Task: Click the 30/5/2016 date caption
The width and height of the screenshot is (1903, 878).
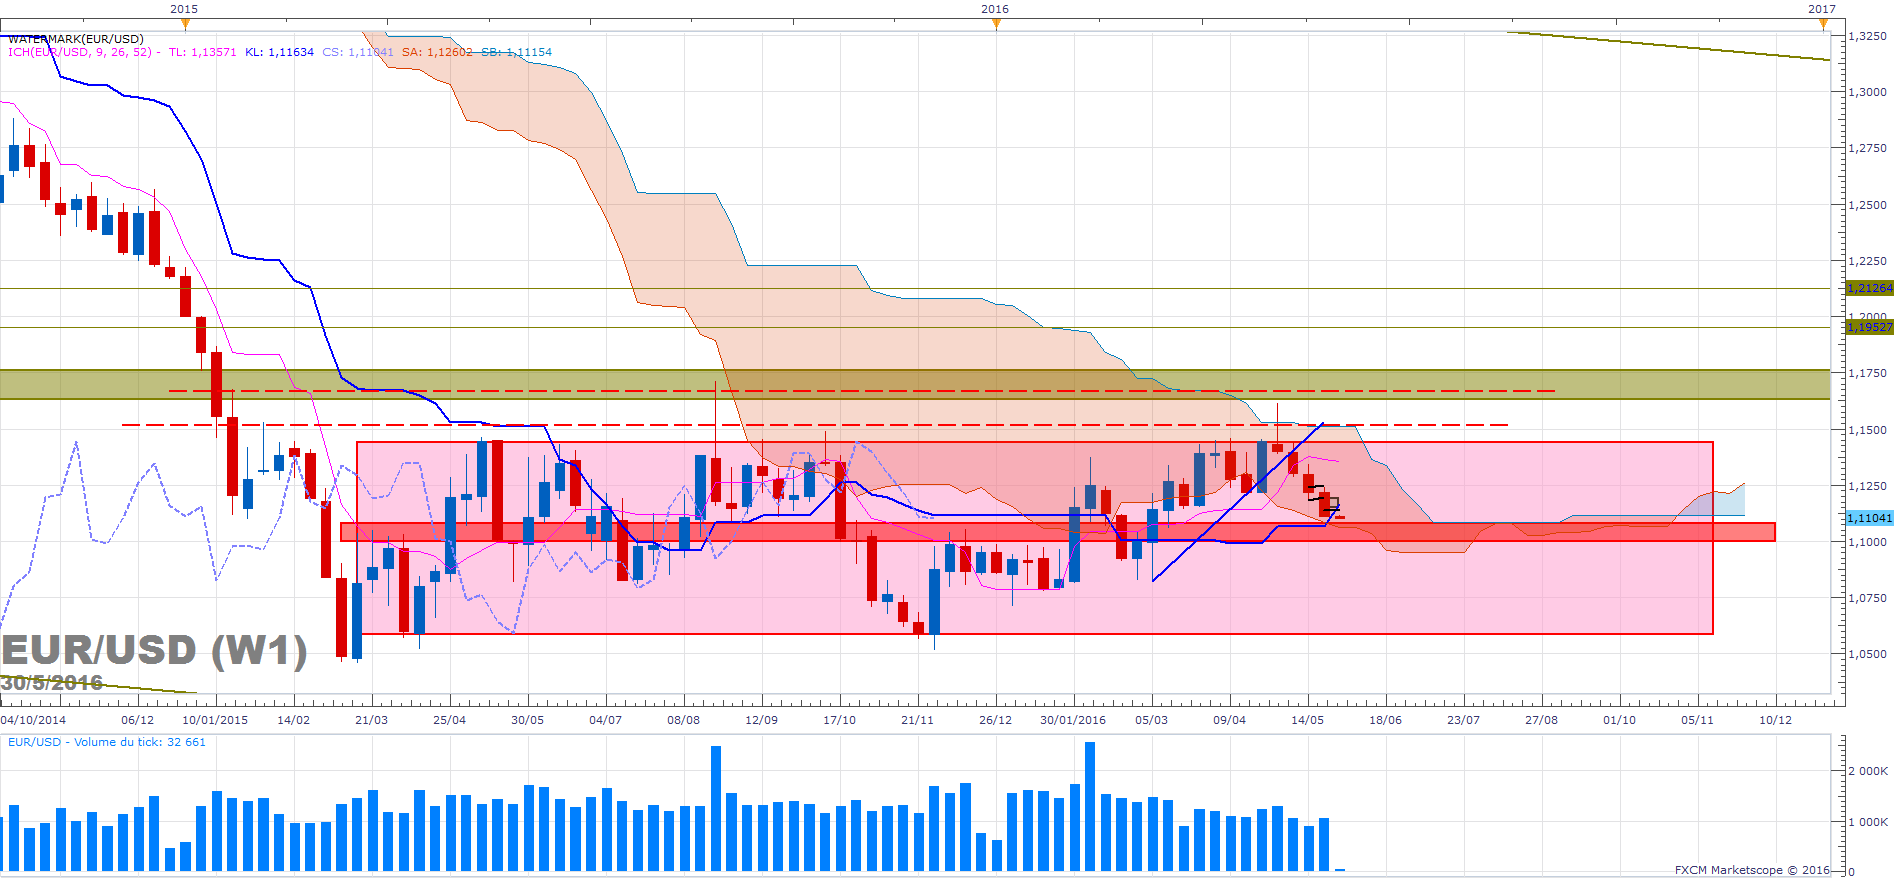Action: [52, 683]
